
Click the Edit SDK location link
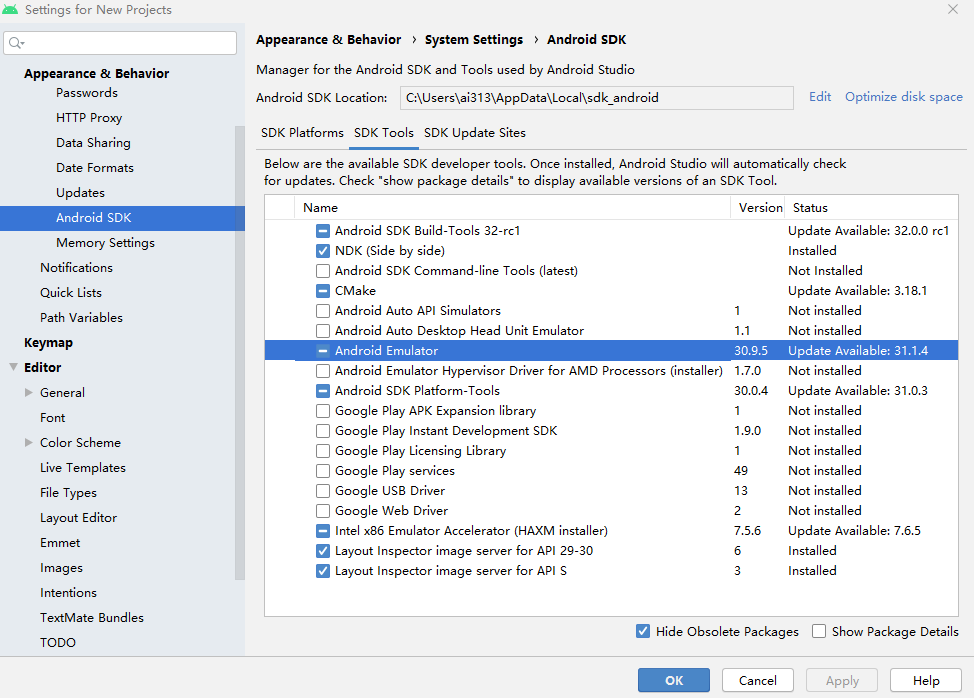click(x=820, y=97)
